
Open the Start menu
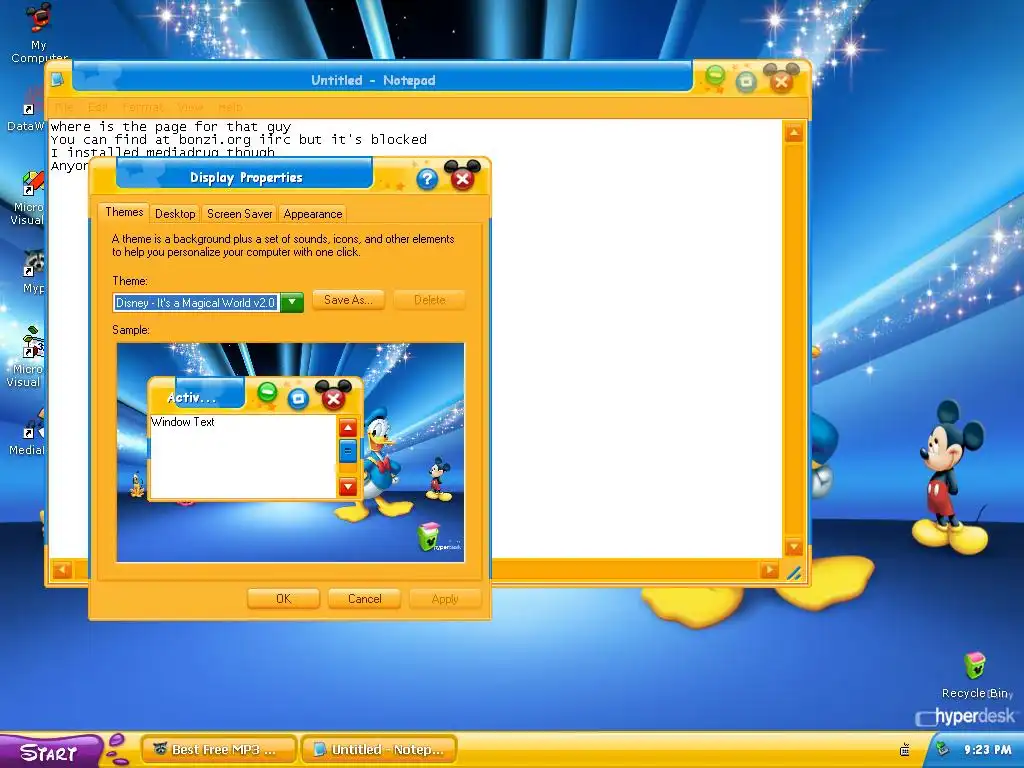point(49,751)
